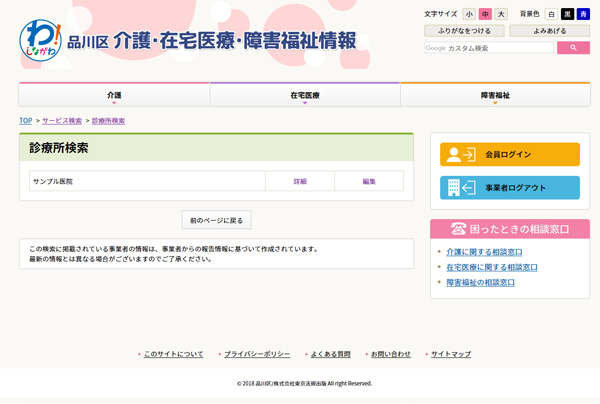Open プライバシーポリシー footer link

[x=257, y=354]
